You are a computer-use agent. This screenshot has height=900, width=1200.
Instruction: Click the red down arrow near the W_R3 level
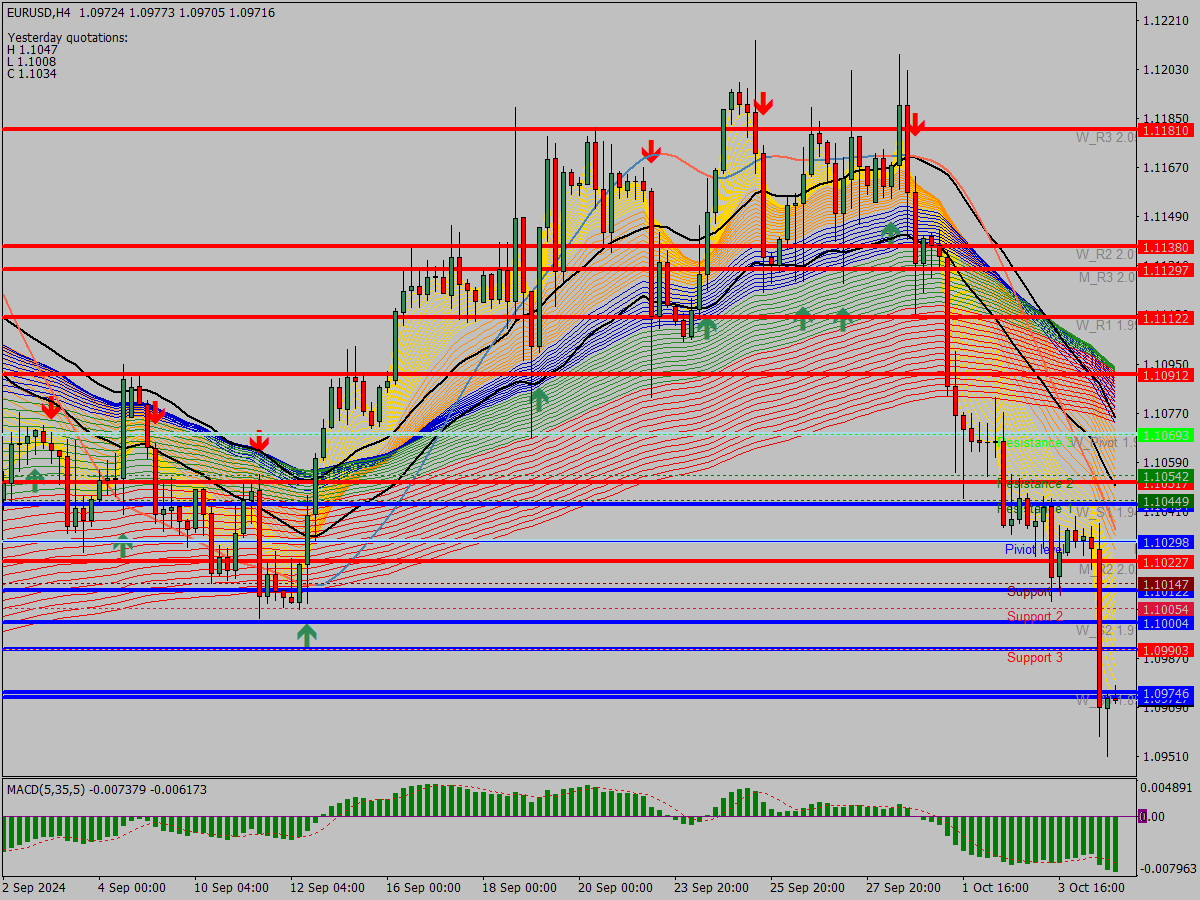(916, 124)
